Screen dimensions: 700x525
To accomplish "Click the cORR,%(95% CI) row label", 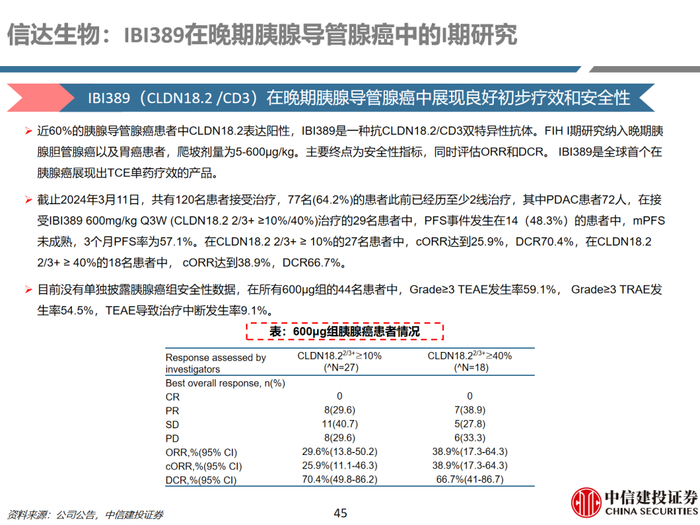I will (x=204, y=466).
